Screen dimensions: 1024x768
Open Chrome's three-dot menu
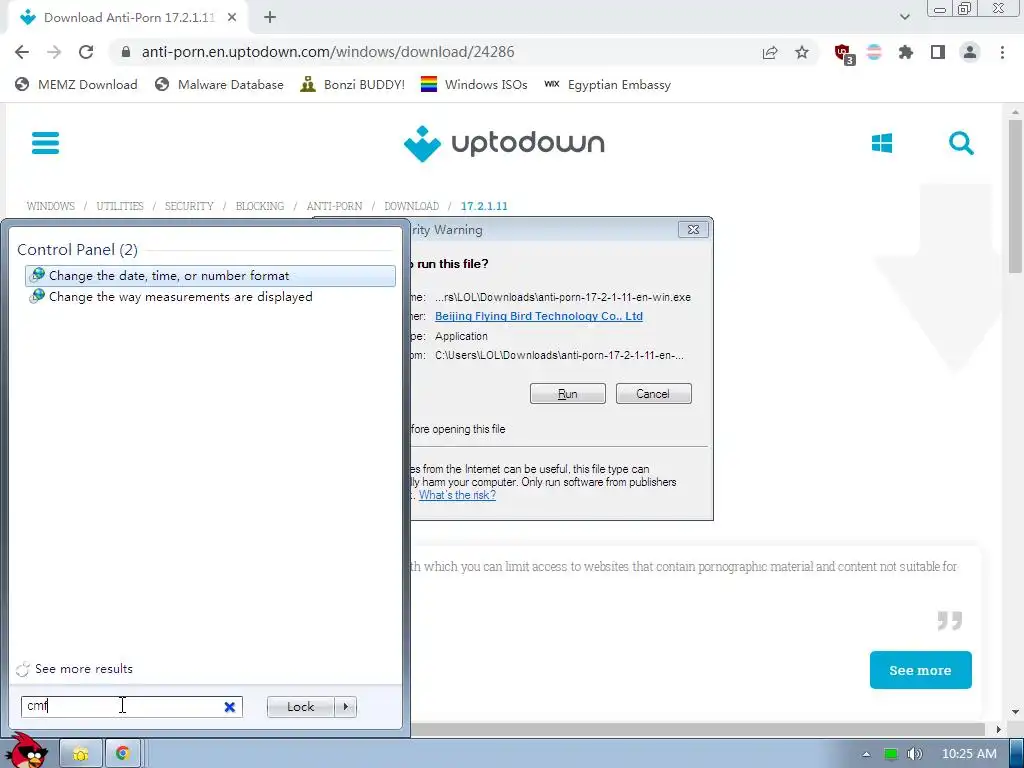(1002, 52)
